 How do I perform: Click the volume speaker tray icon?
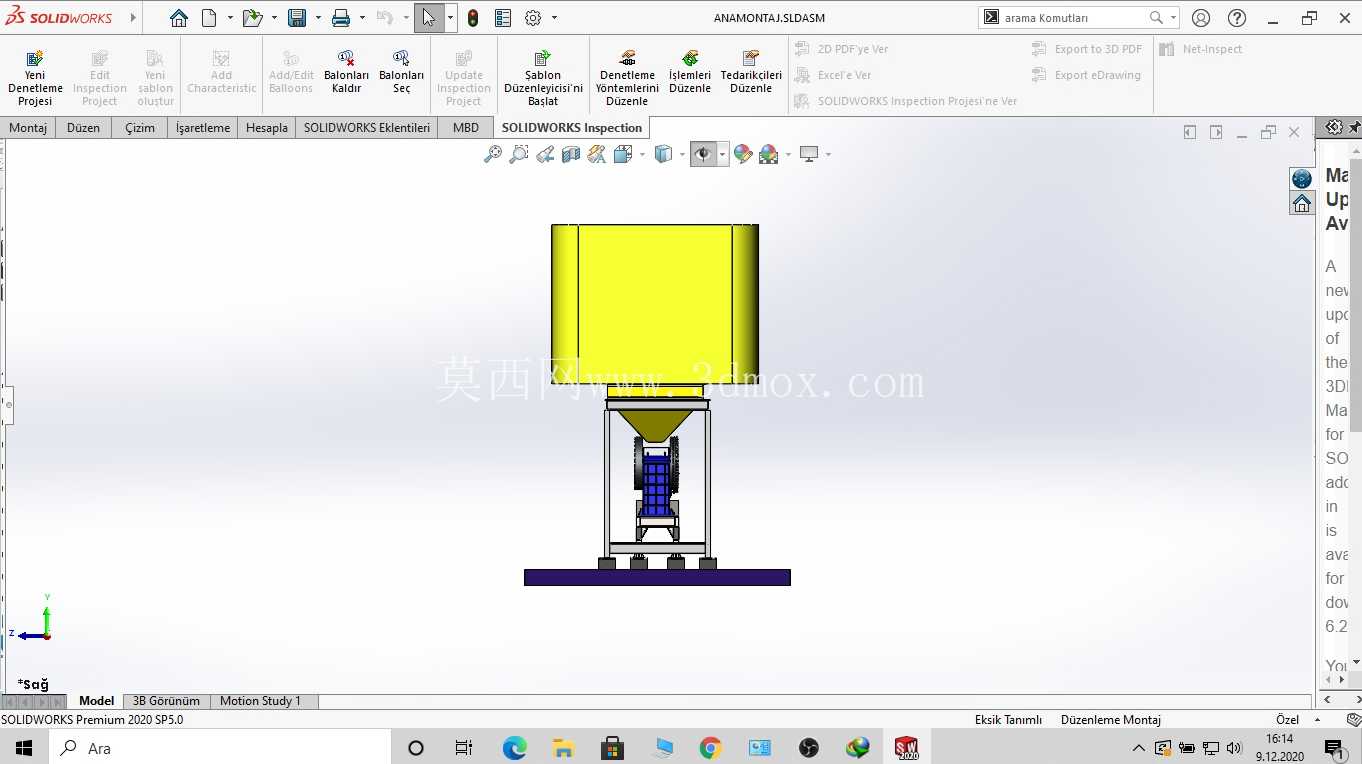(1234, 748)
